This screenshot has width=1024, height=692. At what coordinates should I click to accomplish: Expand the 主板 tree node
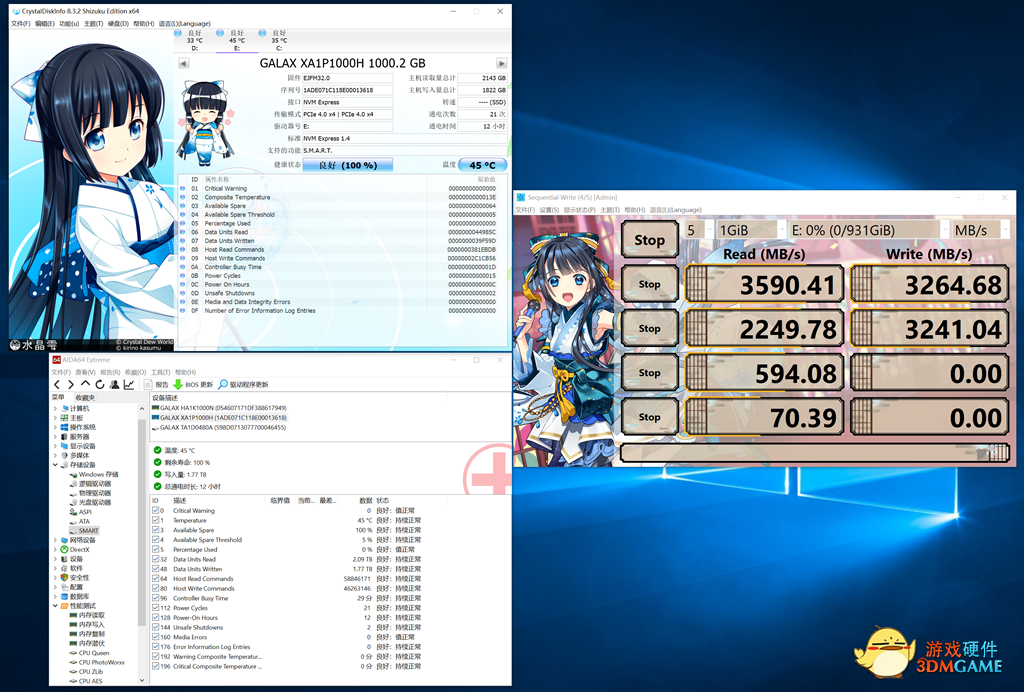click(x=56, y=418)
